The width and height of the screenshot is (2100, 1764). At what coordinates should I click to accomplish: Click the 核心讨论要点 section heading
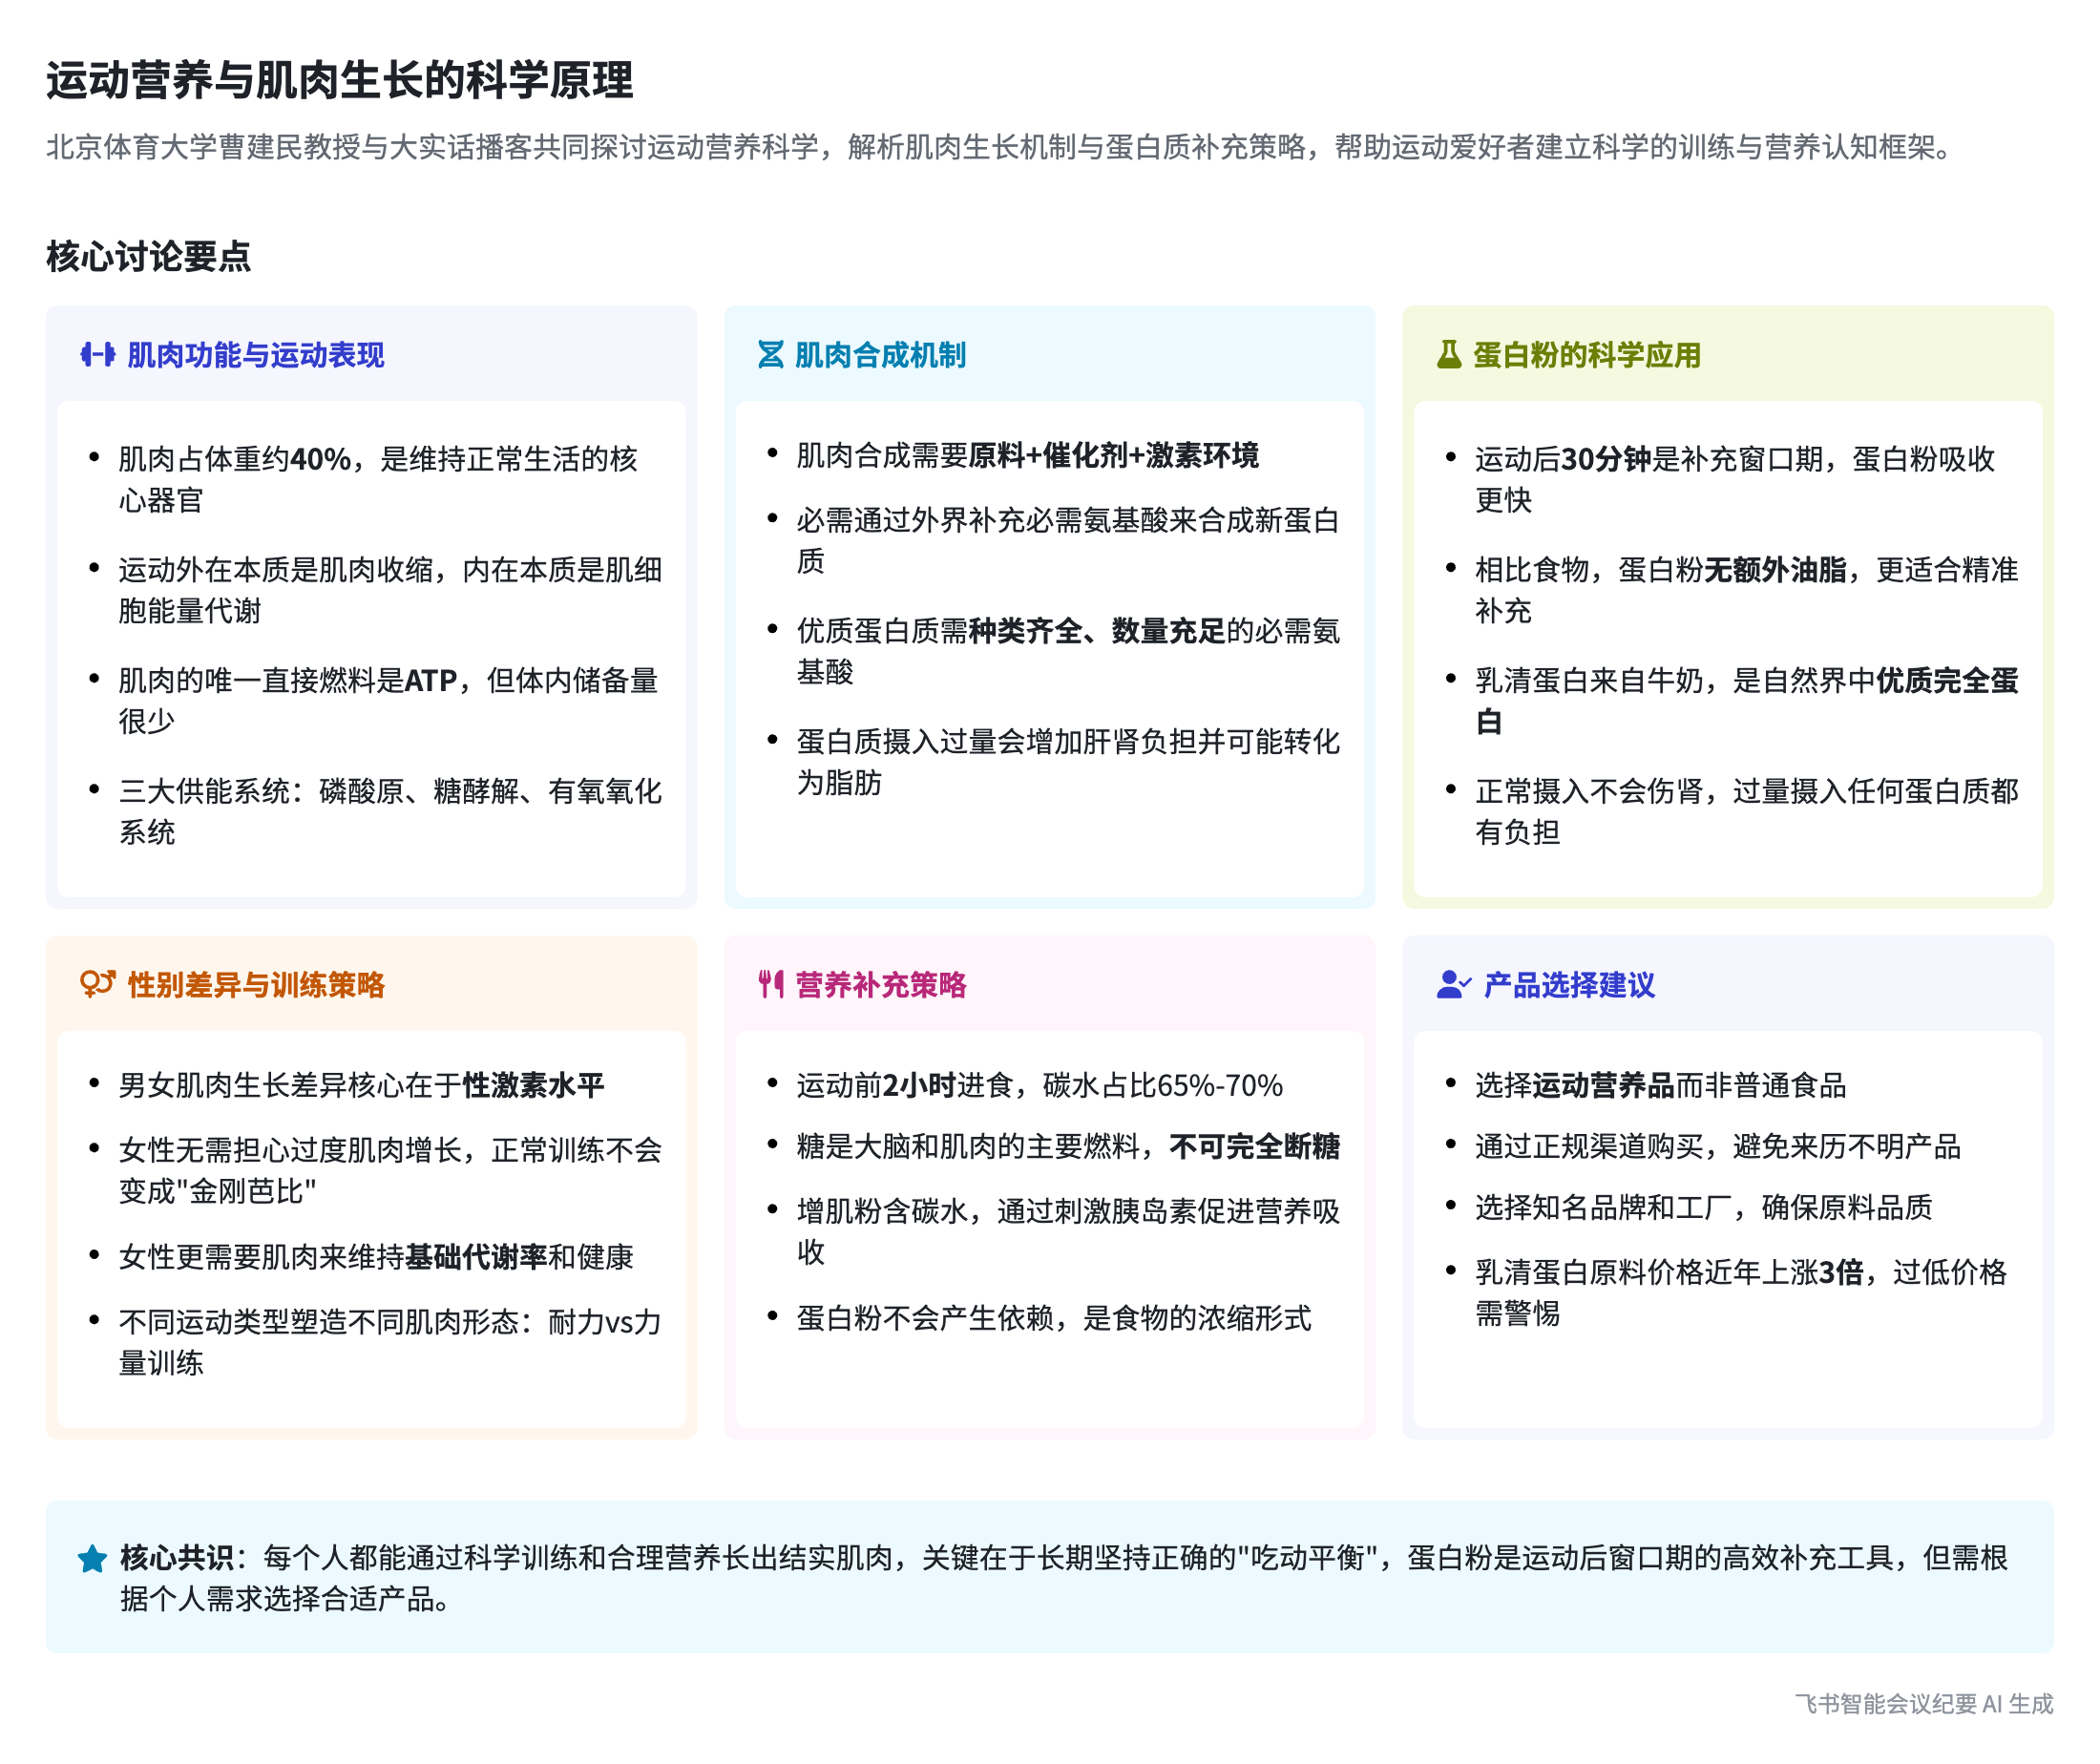click(x=148, y=256)
